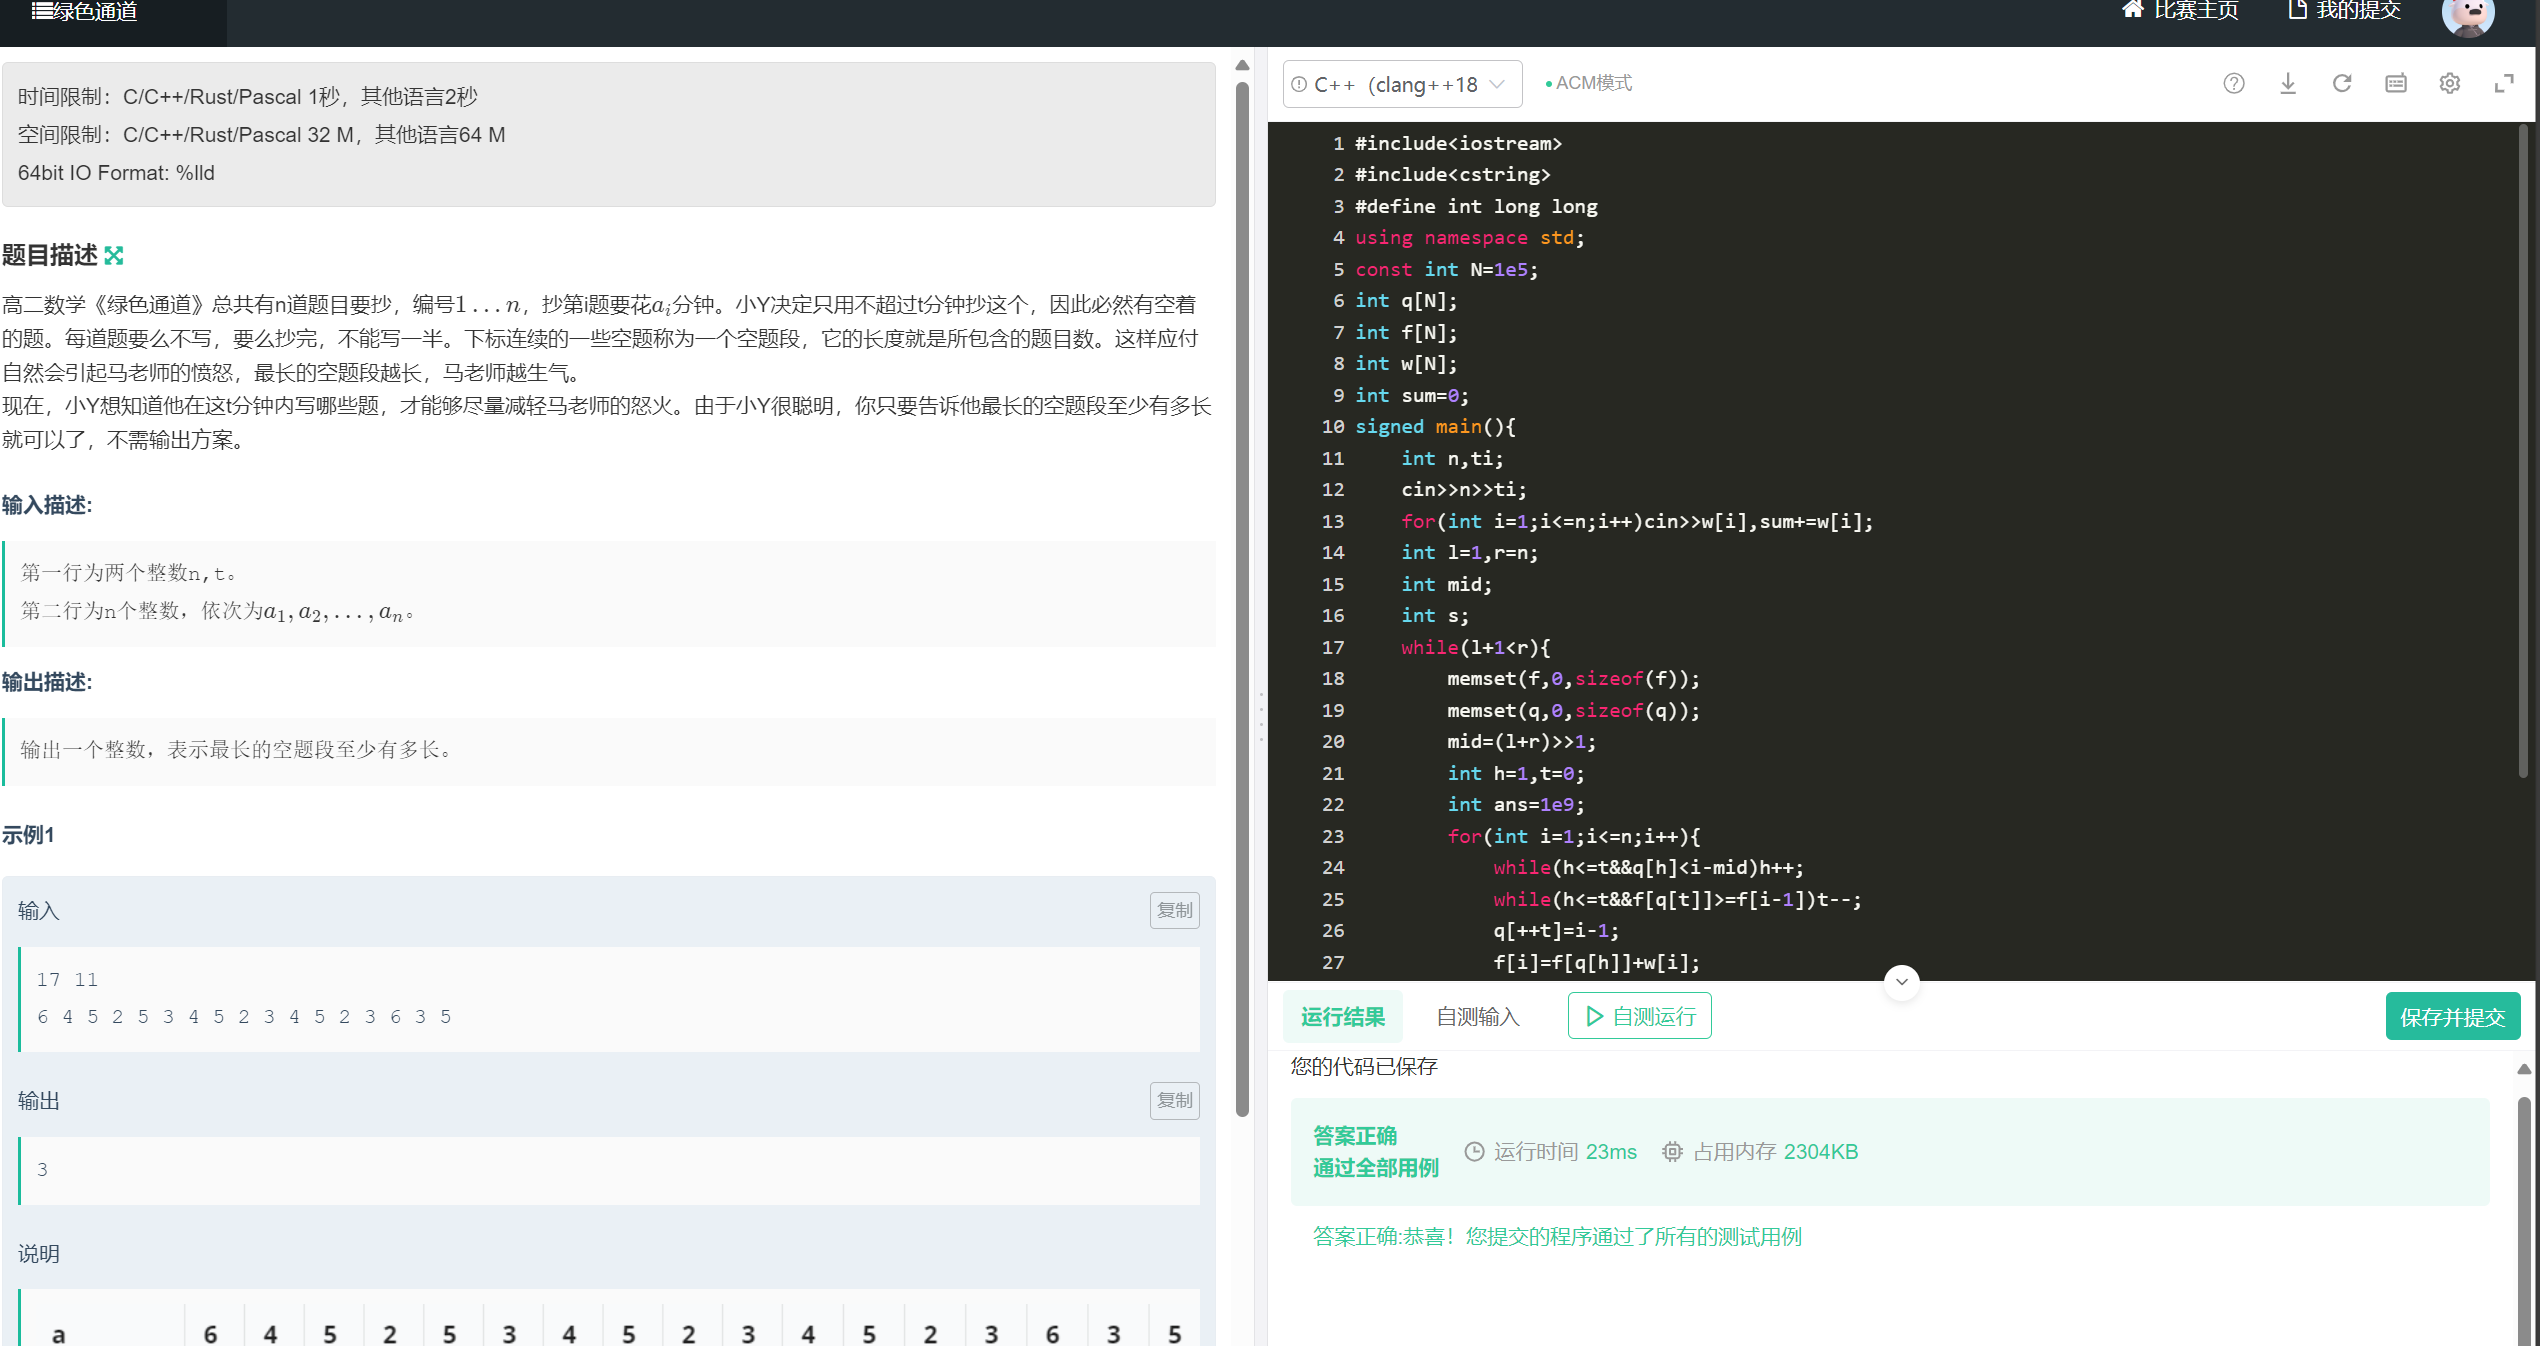Click the 自测运行 button
Screen dimensions: 2540x1346
(1639, 1017)
